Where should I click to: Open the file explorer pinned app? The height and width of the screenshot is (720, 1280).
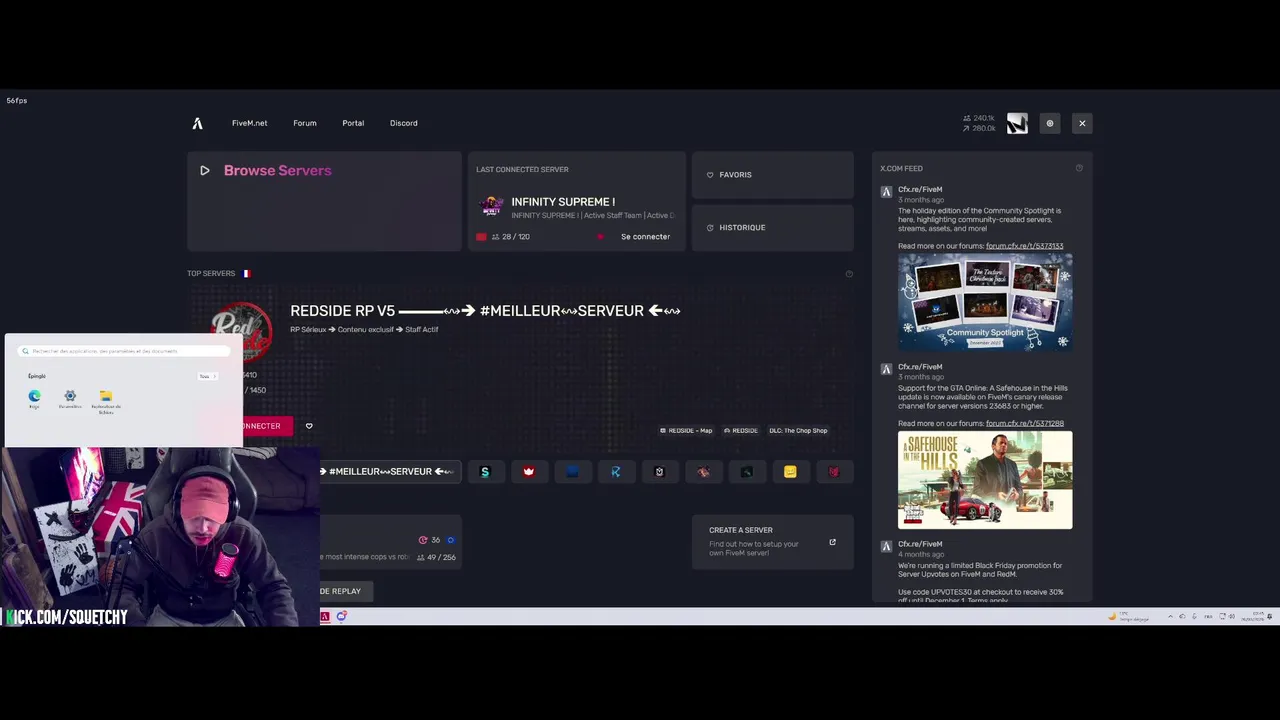pyautogui.click(x=106, y=400)
